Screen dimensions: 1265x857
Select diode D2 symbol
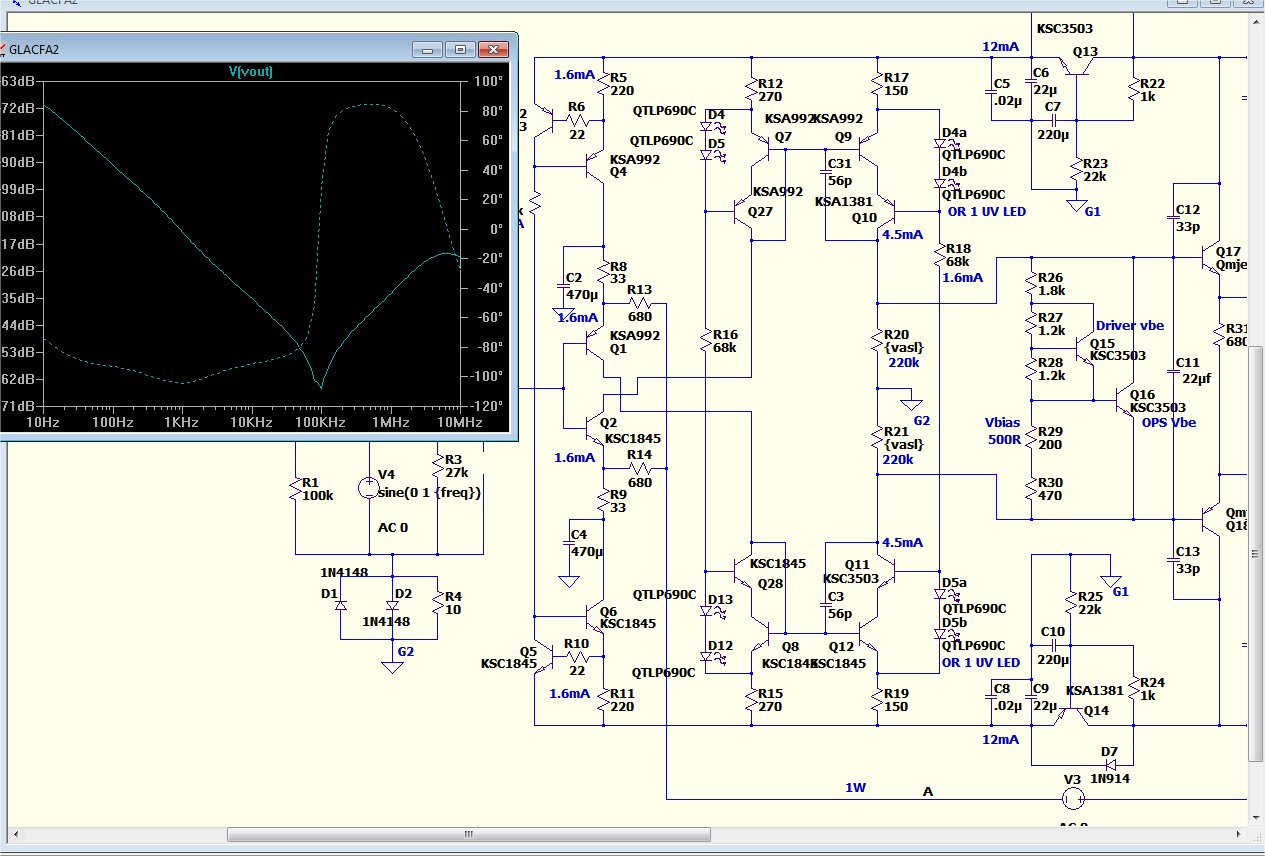[392, 605]
